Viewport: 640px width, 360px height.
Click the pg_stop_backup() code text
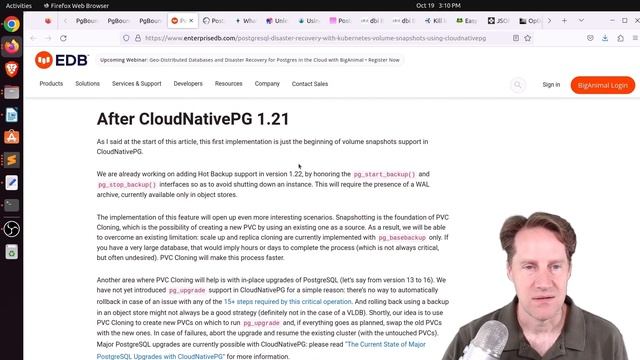(127, 184)
